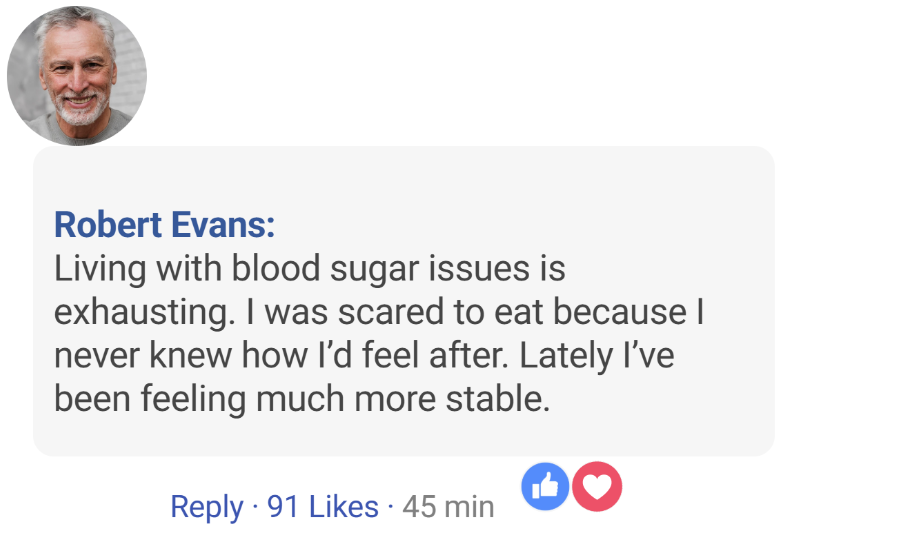Screen dimensions: 914x544
Task: Reply to Robert Evans' comment
Action: [206, 507]
